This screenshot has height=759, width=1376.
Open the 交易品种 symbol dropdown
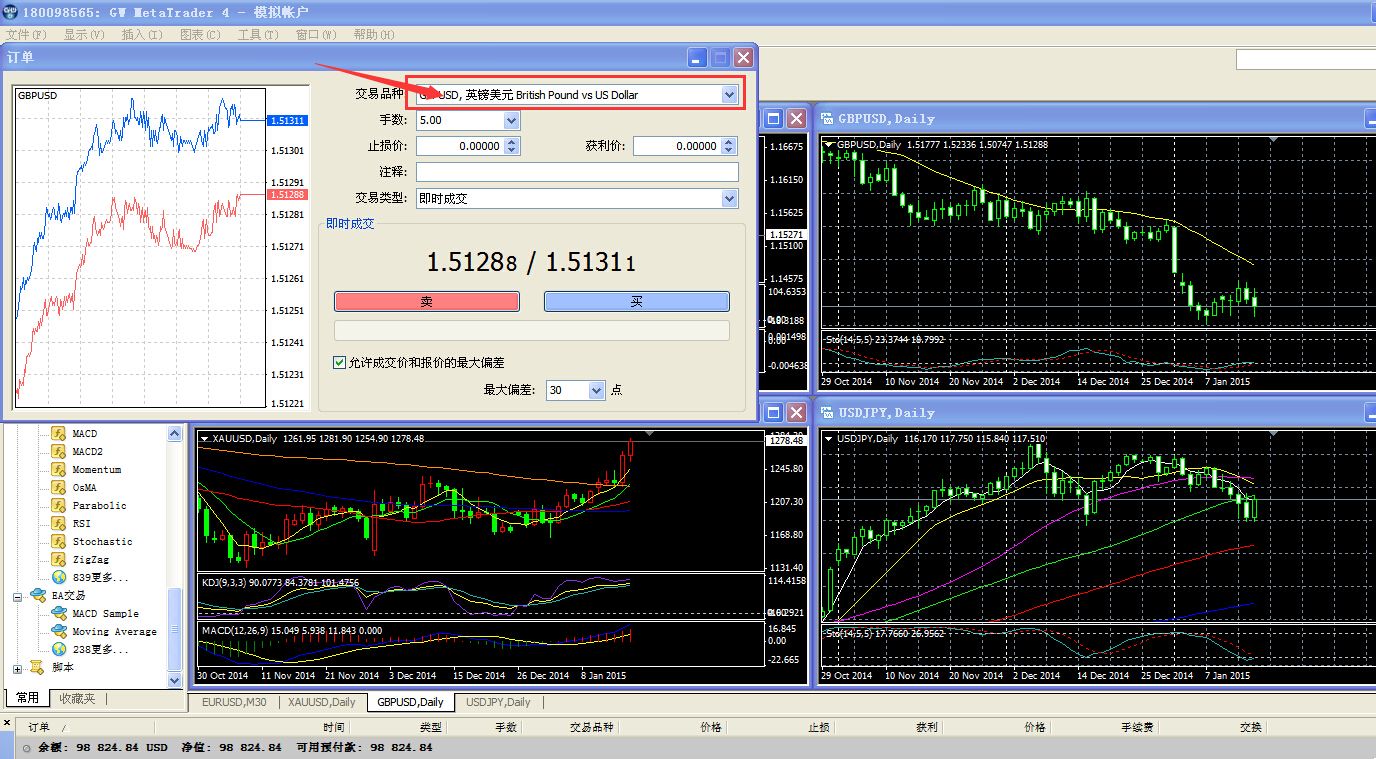[729, 95]
